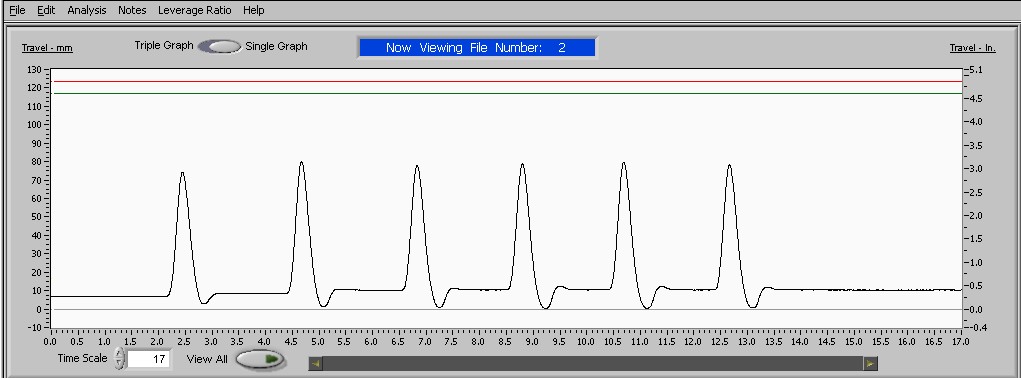Open the Edit menu
Image resolution: width=1021 pixels, height=378 pixels.
point(46,10)
